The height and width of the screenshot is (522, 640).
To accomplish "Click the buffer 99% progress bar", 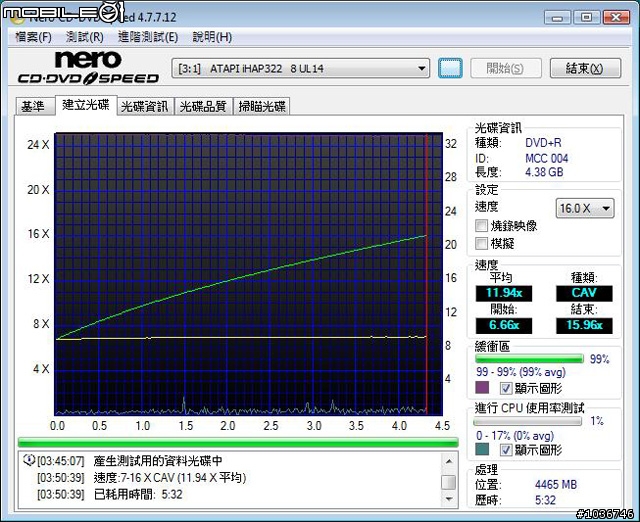I will [529, 359].
